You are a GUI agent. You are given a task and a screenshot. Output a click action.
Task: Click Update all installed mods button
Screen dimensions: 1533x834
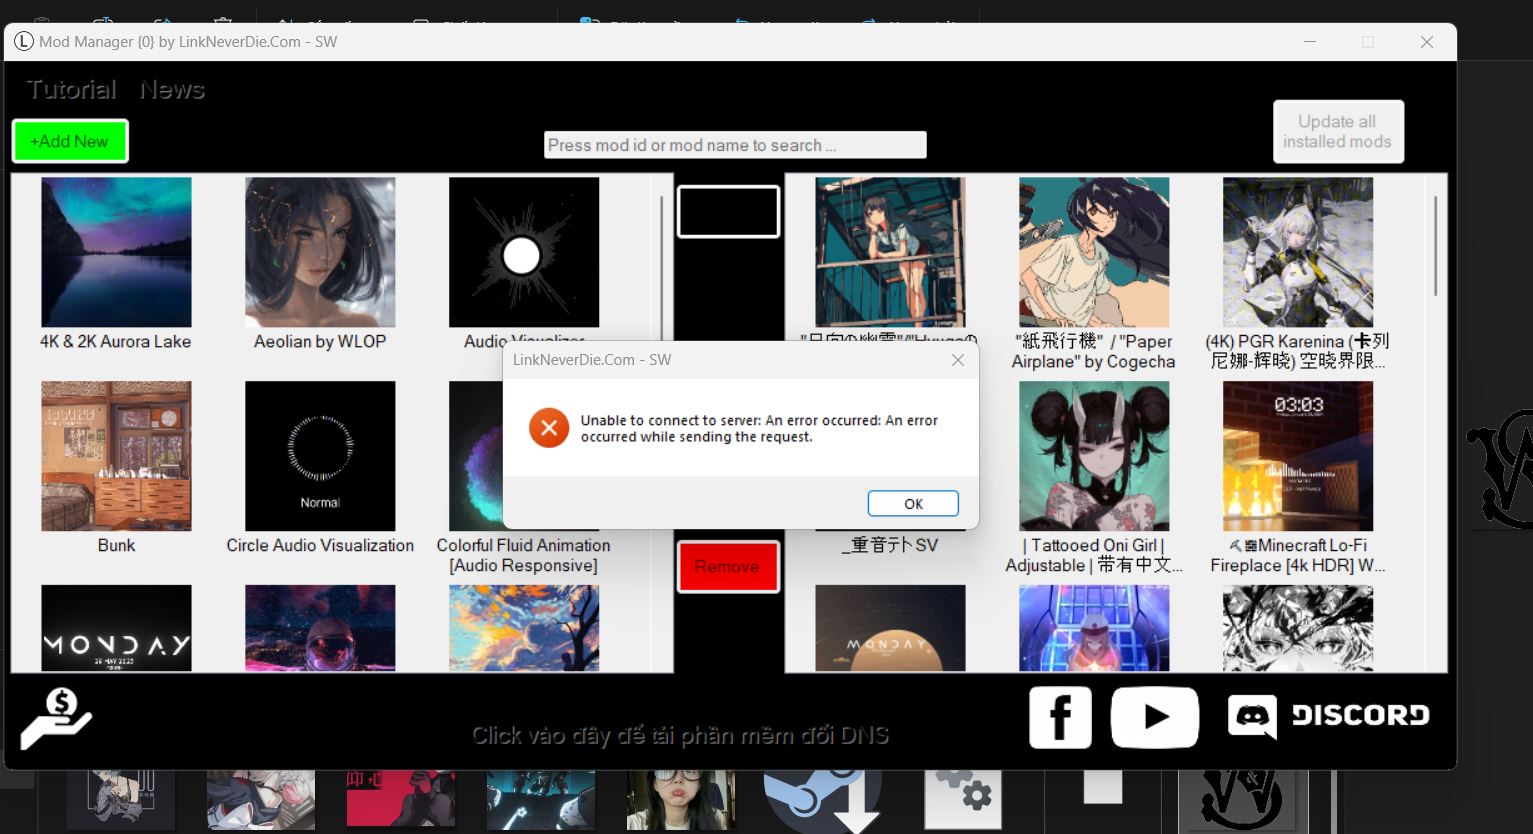[1337, 131]
